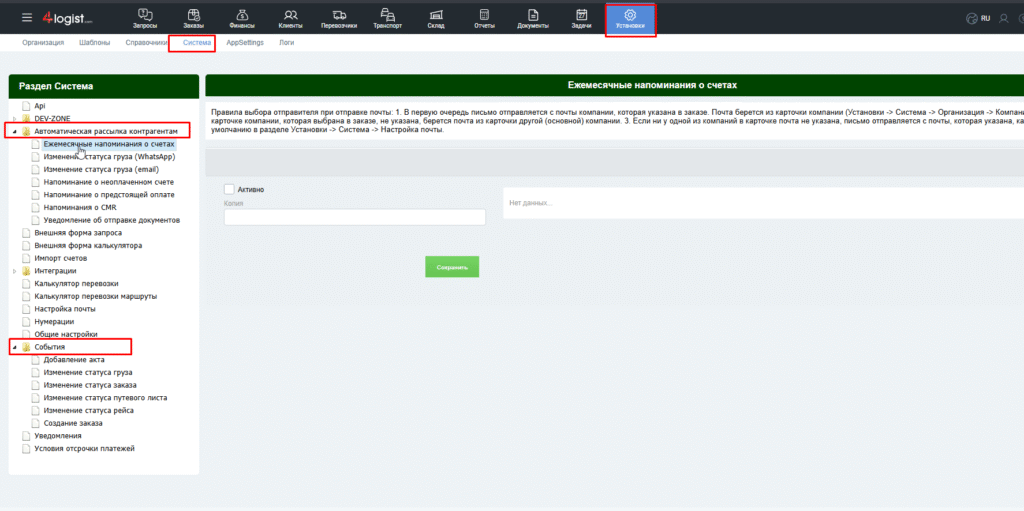Click the Копия input field
The image size is (1024, 511).
click(x=354, y=217)
